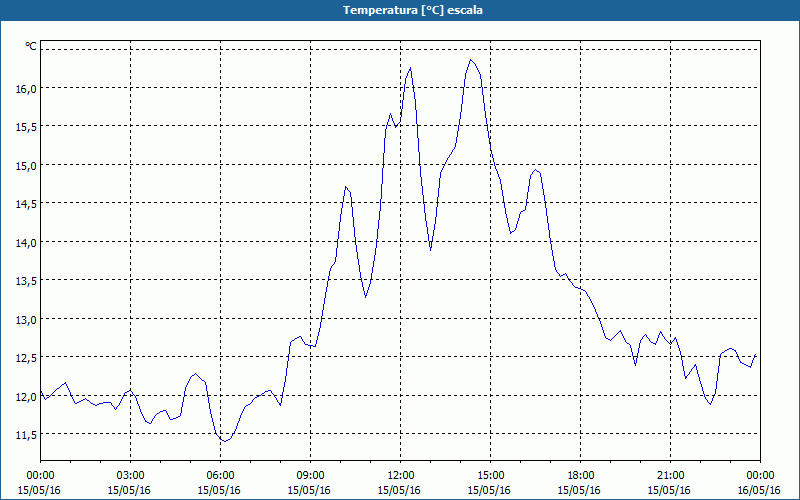800x500 pixels.
Task: Click the 03:00 time axis label
Action: (x=130, y=476)
